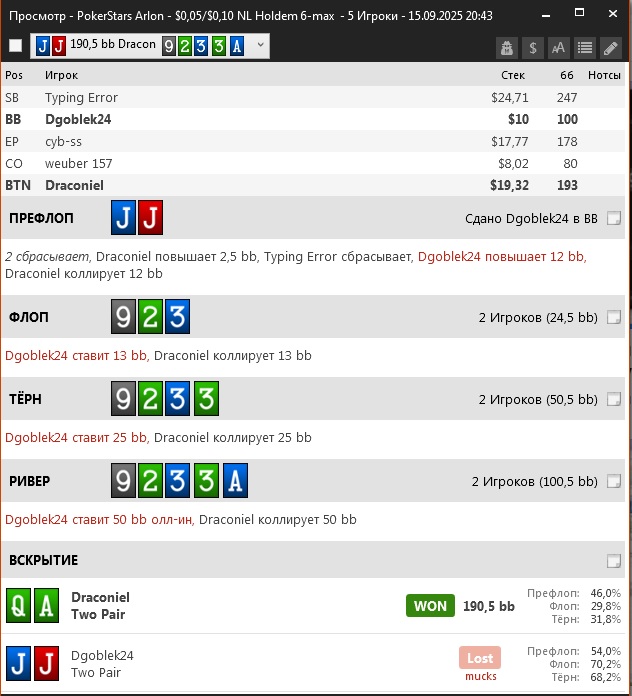Select the turn section checkbox
The height and width of the screenshot is (696, 632).
(614, 400)
